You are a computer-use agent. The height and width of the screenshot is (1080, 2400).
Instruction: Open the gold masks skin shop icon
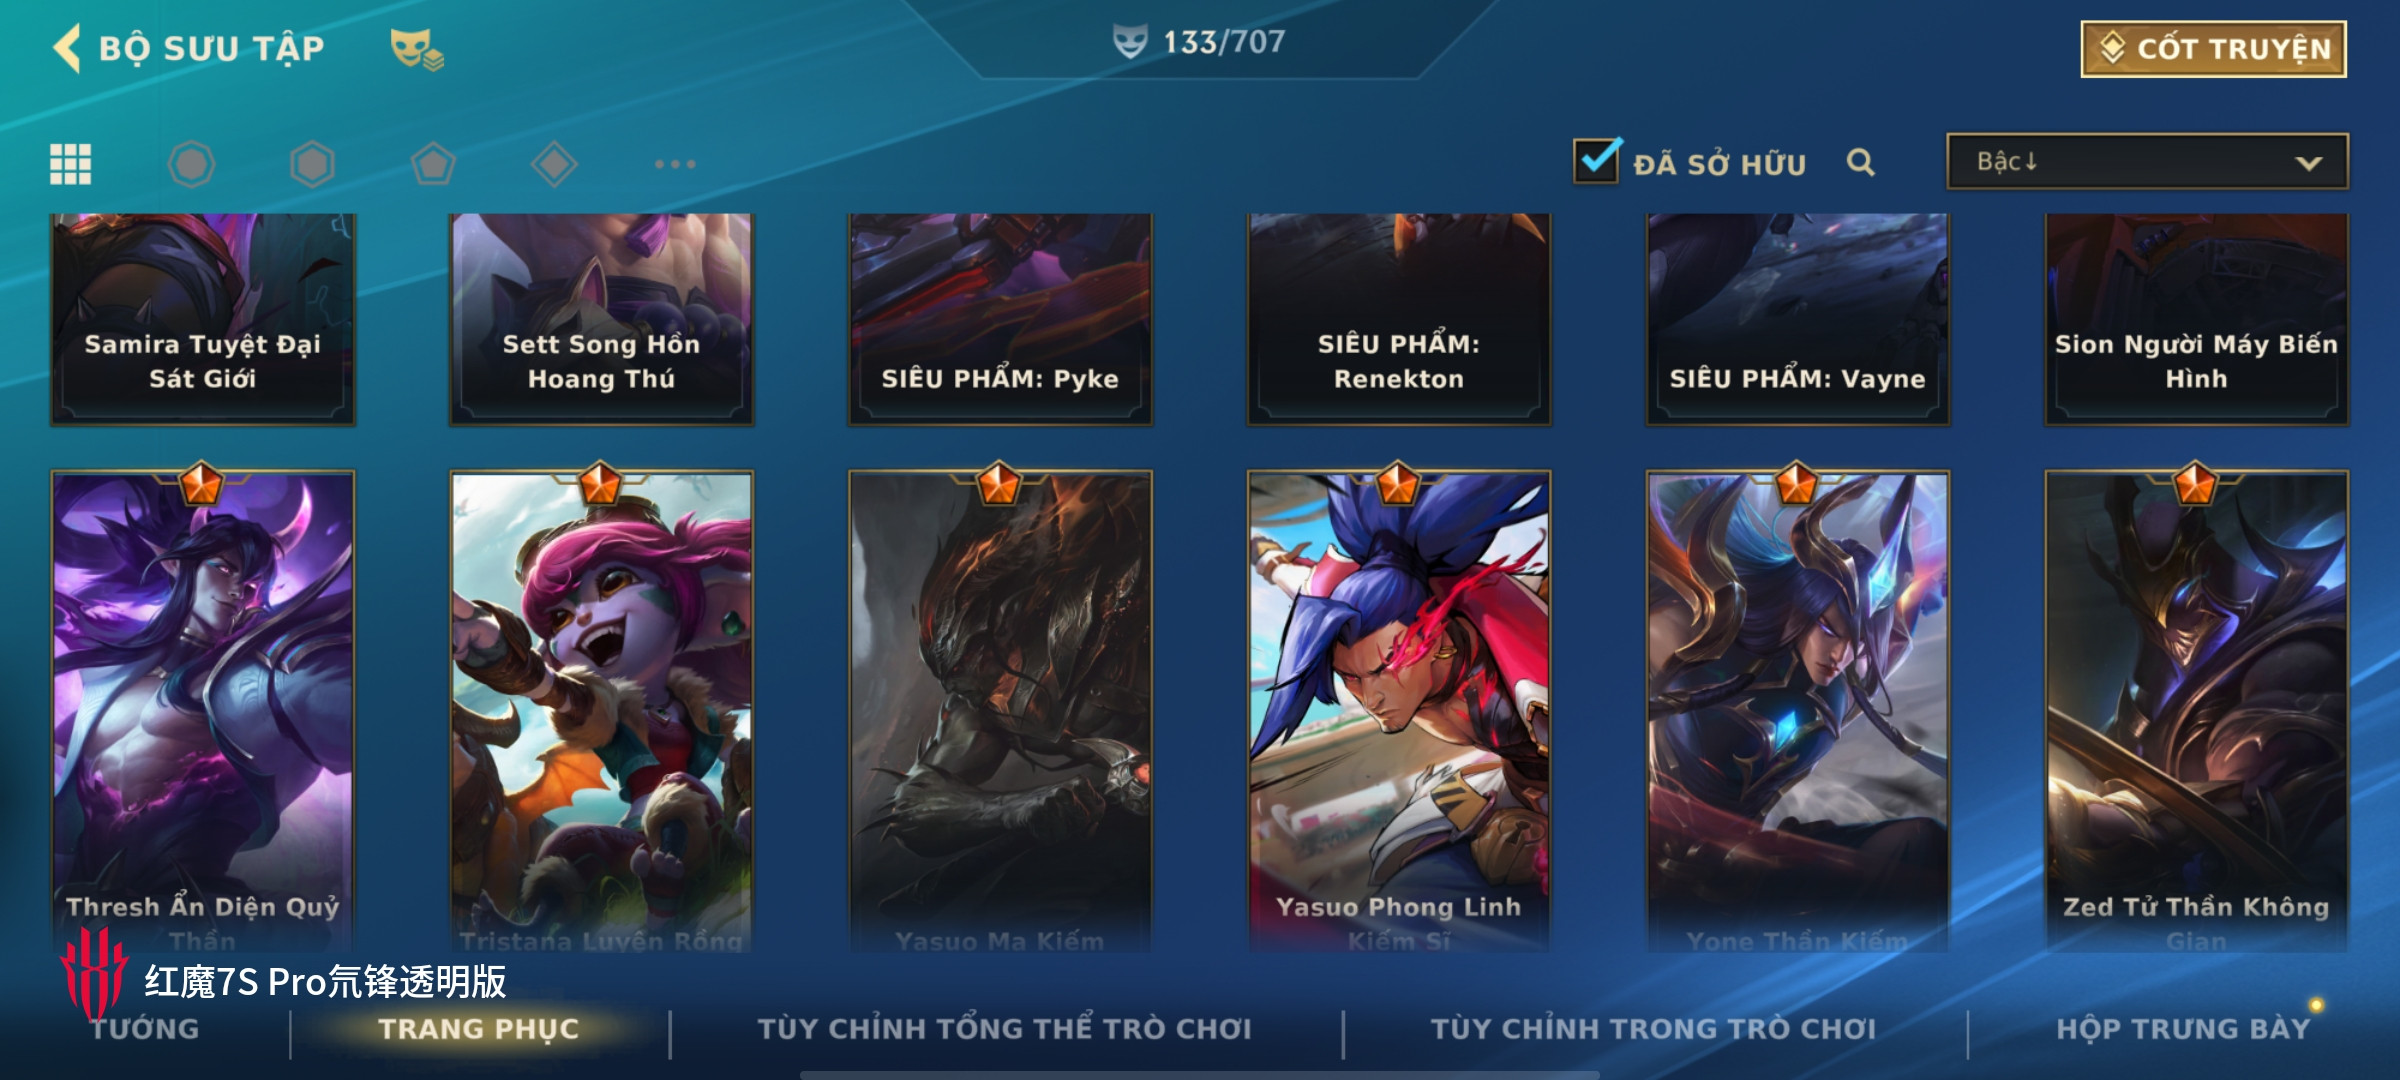tap(416, 48)
